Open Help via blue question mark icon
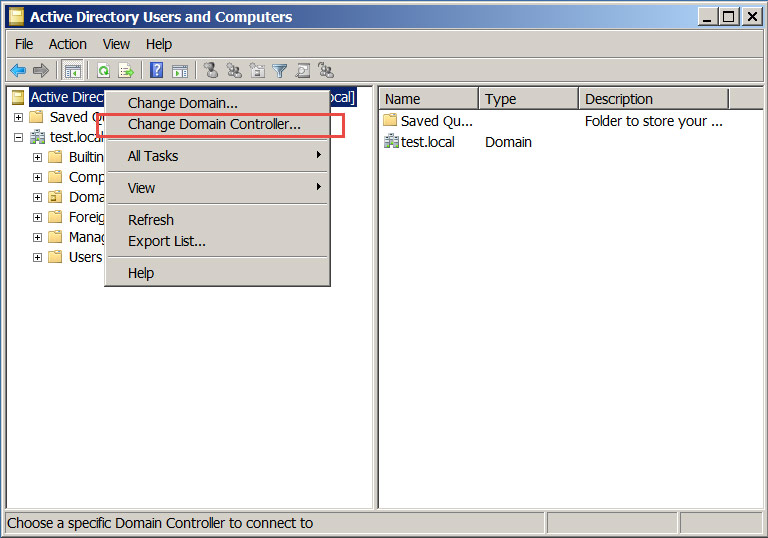Image resolution: width=768 pixels, height=538 pixels. click(x=156, y=70)
